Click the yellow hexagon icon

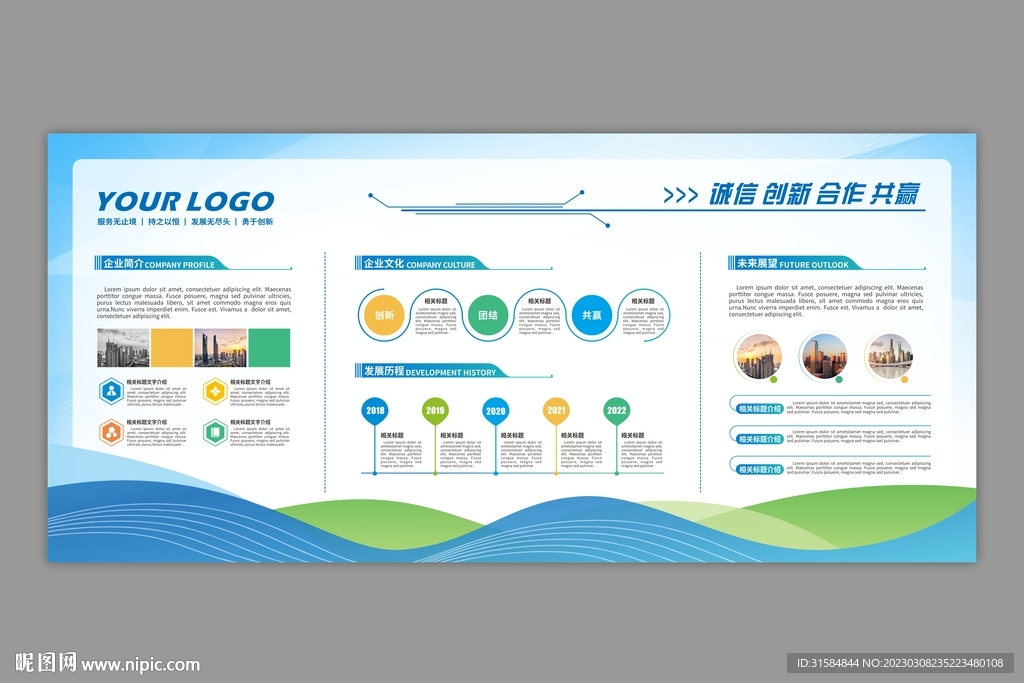215,392
